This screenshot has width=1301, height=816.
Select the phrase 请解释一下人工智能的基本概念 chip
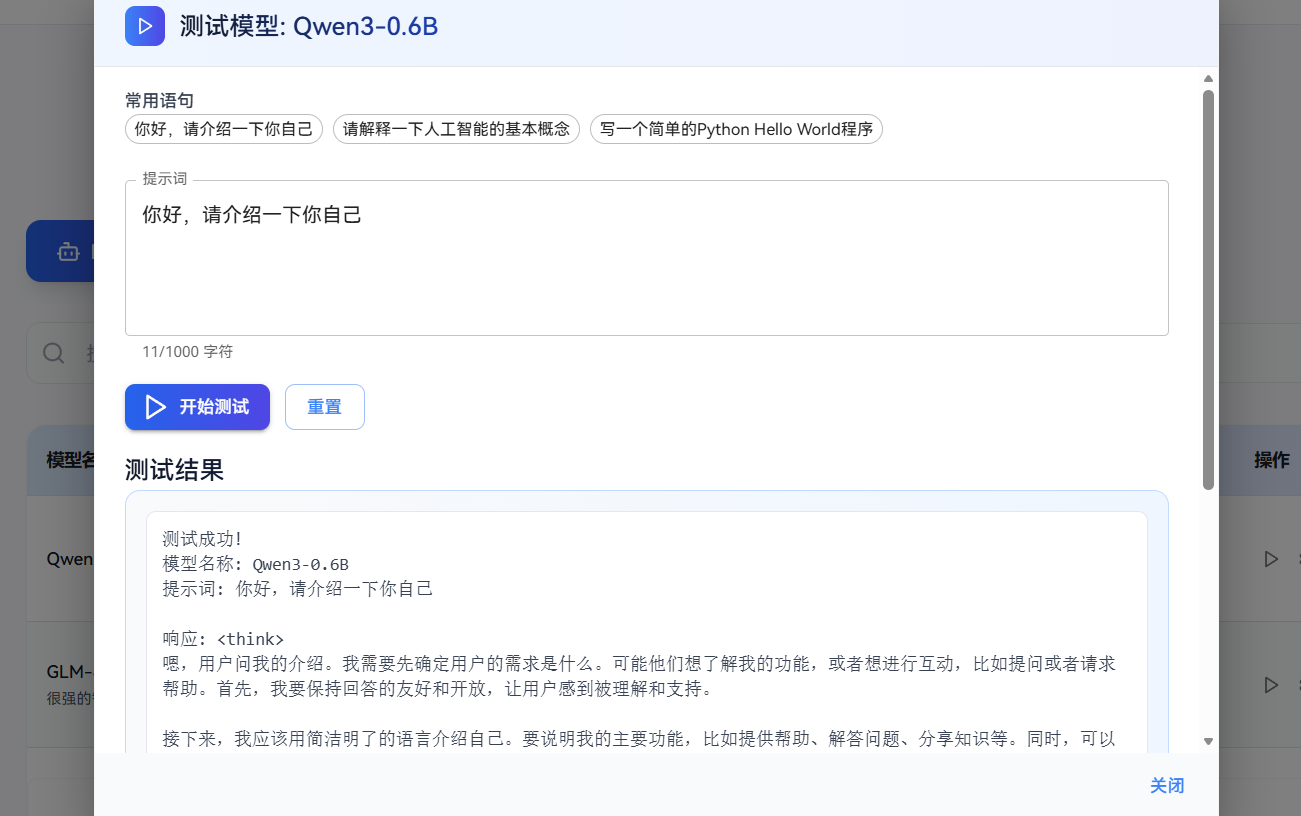click(x=456, y=129)
